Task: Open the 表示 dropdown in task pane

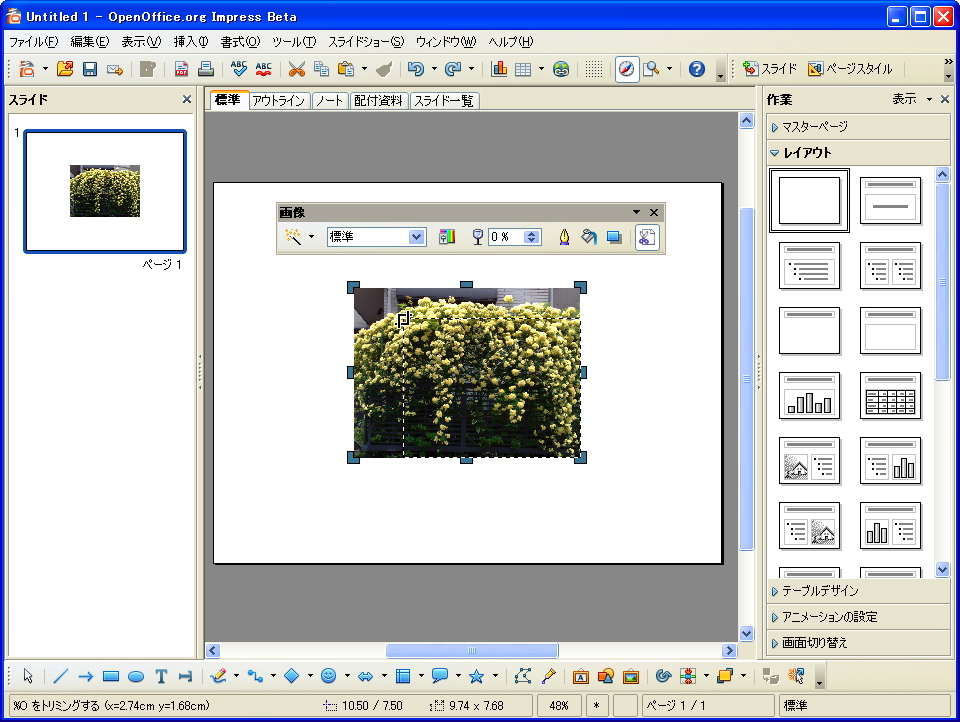Action: pyautogui.click(x=911, y=99)
